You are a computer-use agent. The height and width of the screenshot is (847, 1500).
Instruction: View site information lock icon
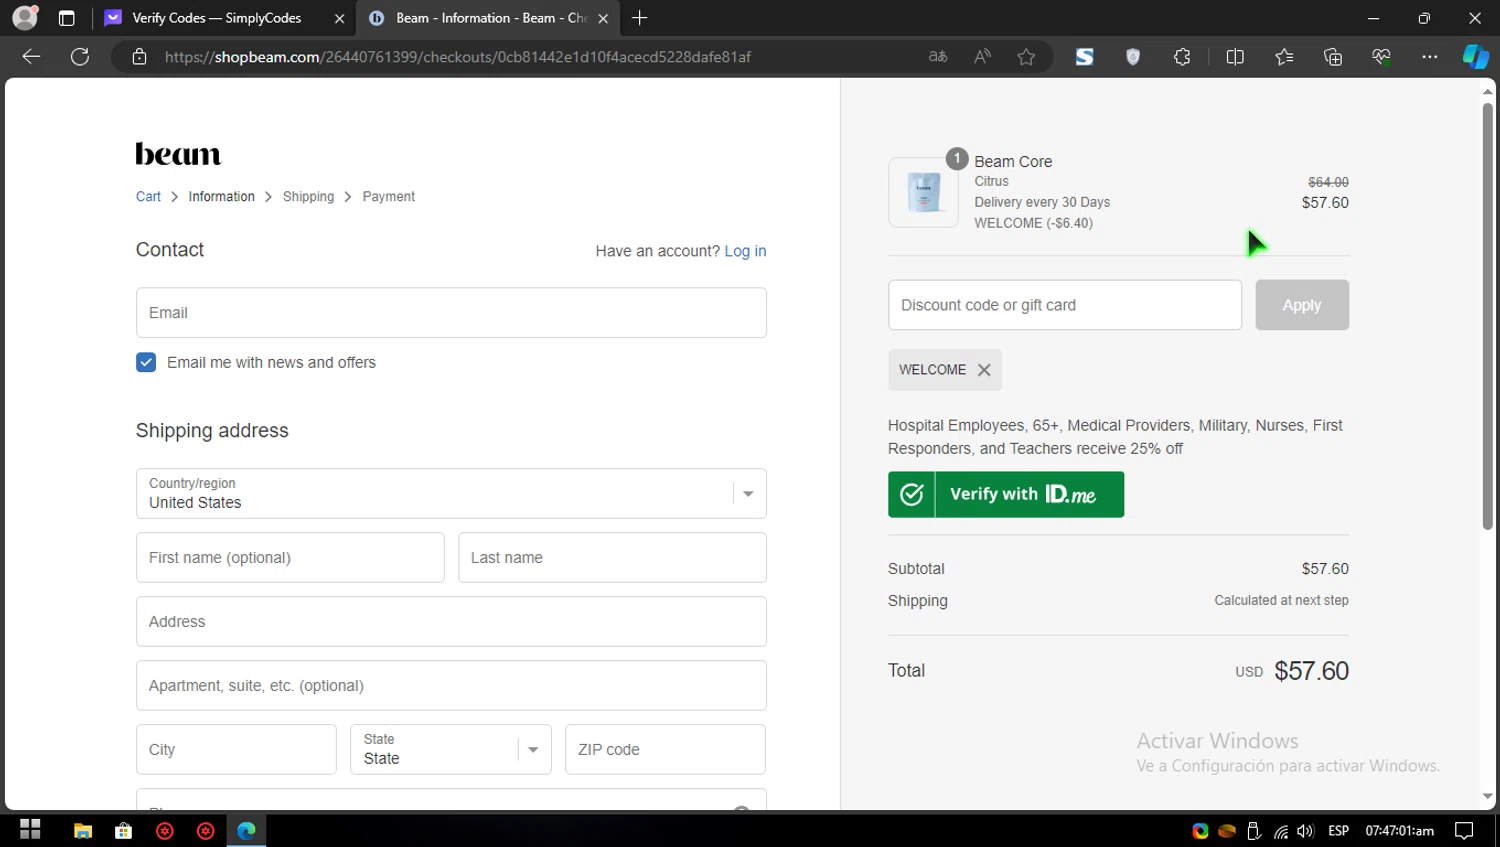pos(140,57)
